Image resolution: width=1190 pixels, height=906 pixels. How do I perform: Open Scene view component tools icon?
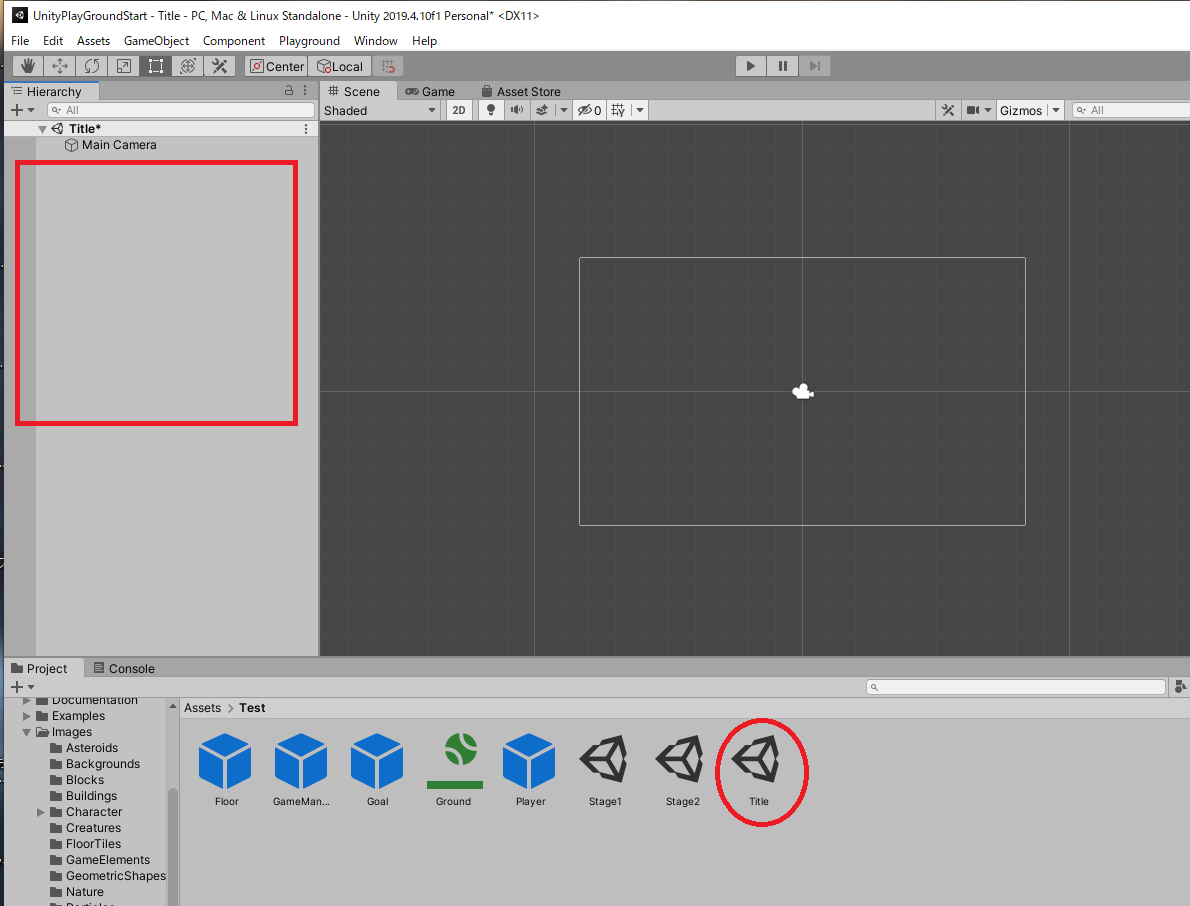point(948,111)
